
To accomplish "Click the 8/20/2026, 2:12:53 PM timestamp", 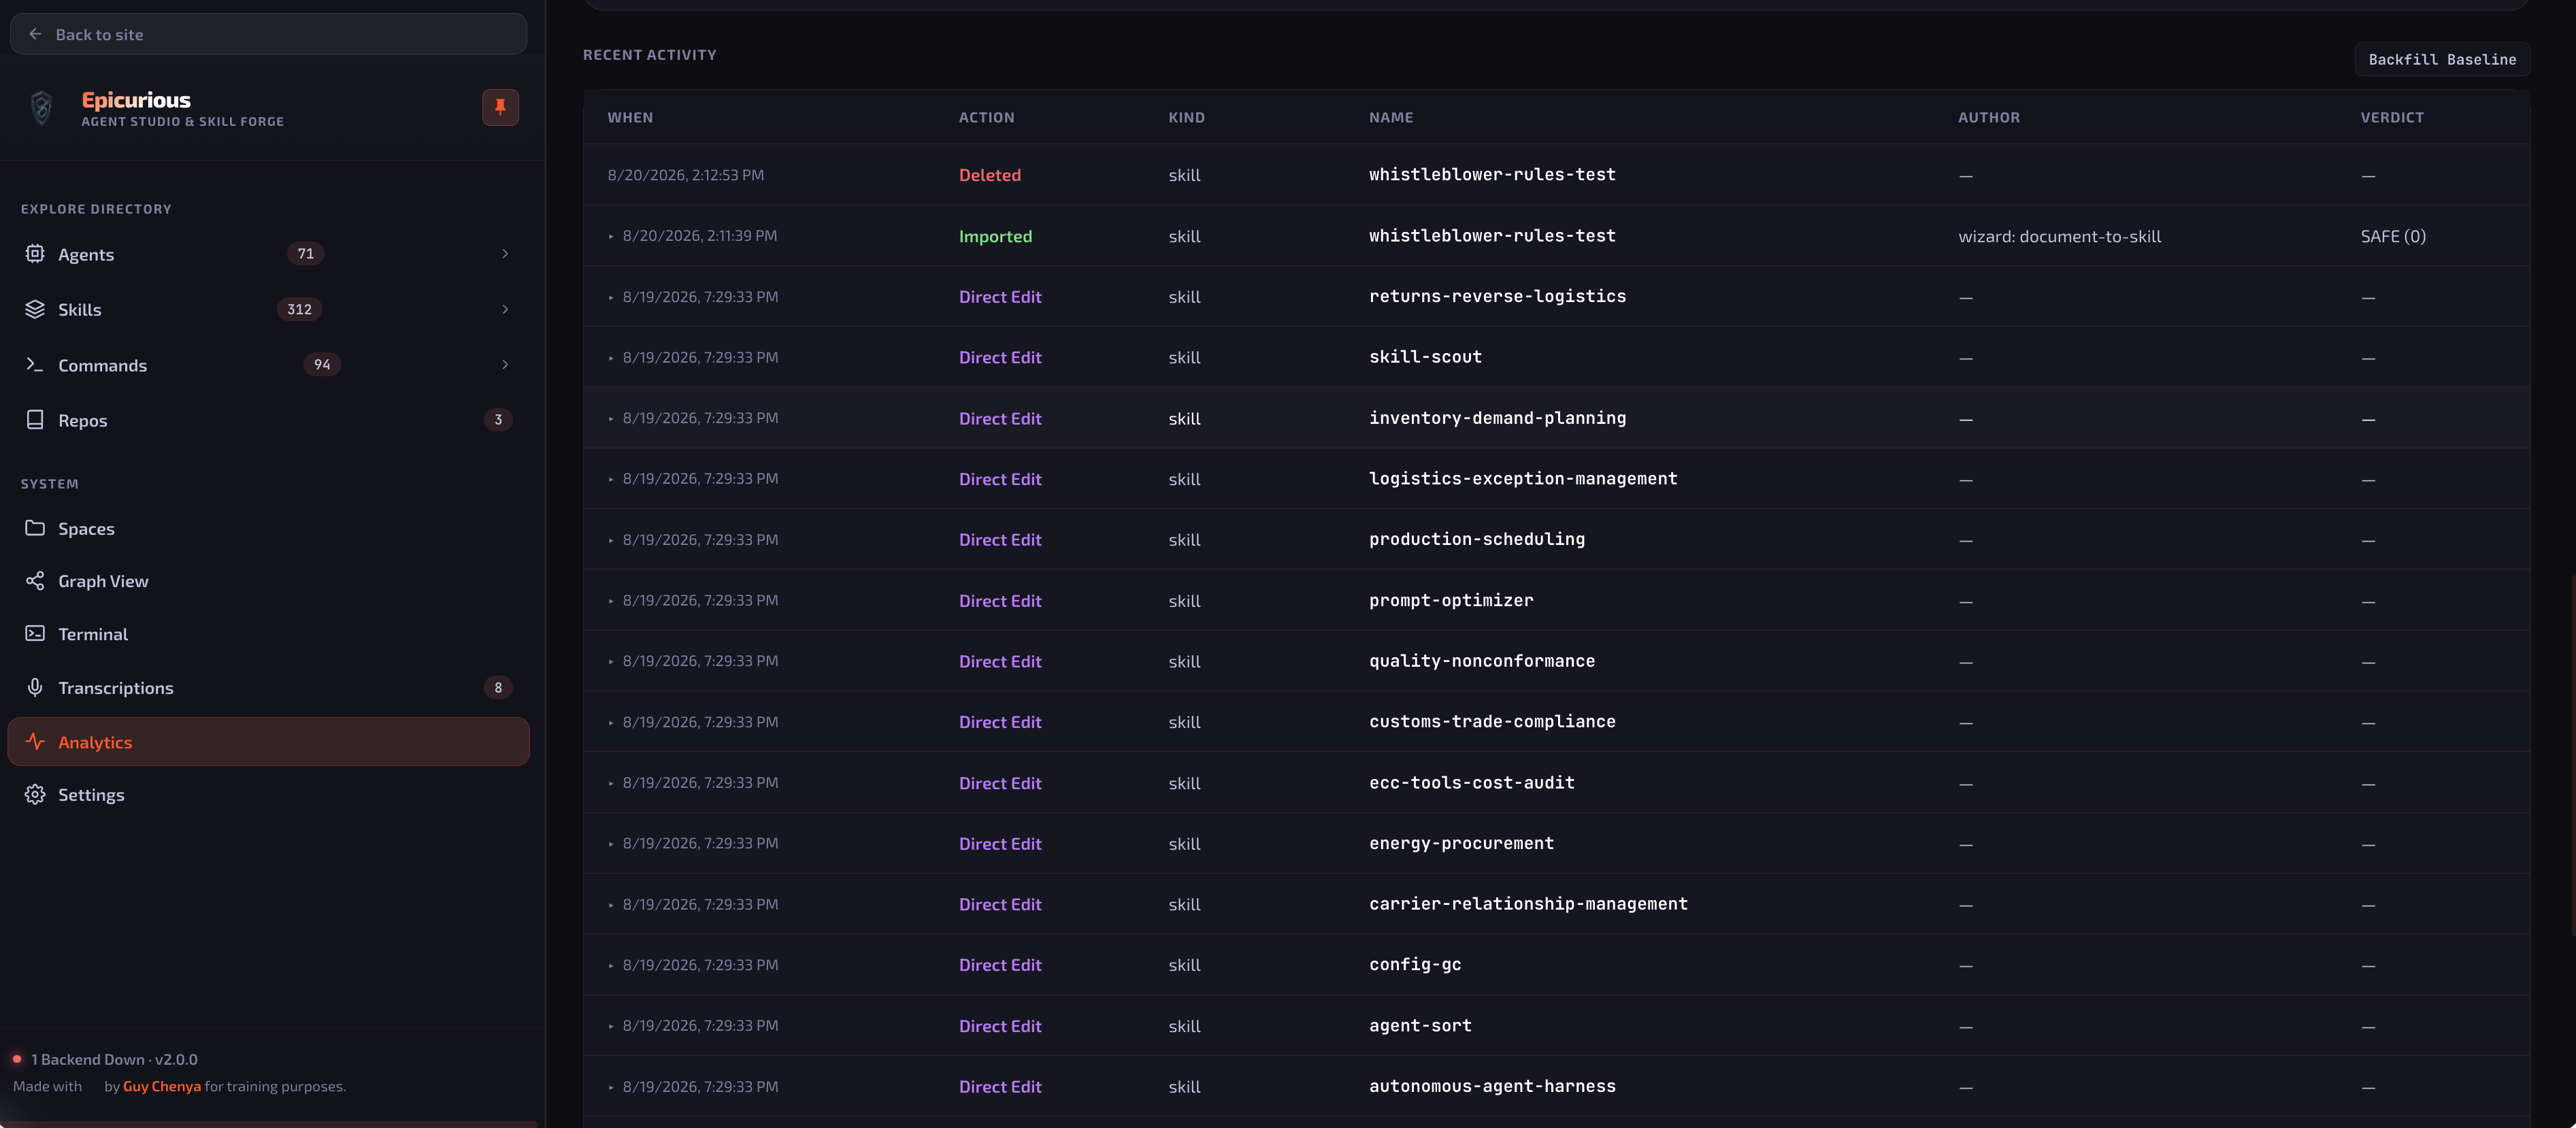I will (x=685, y=175).
